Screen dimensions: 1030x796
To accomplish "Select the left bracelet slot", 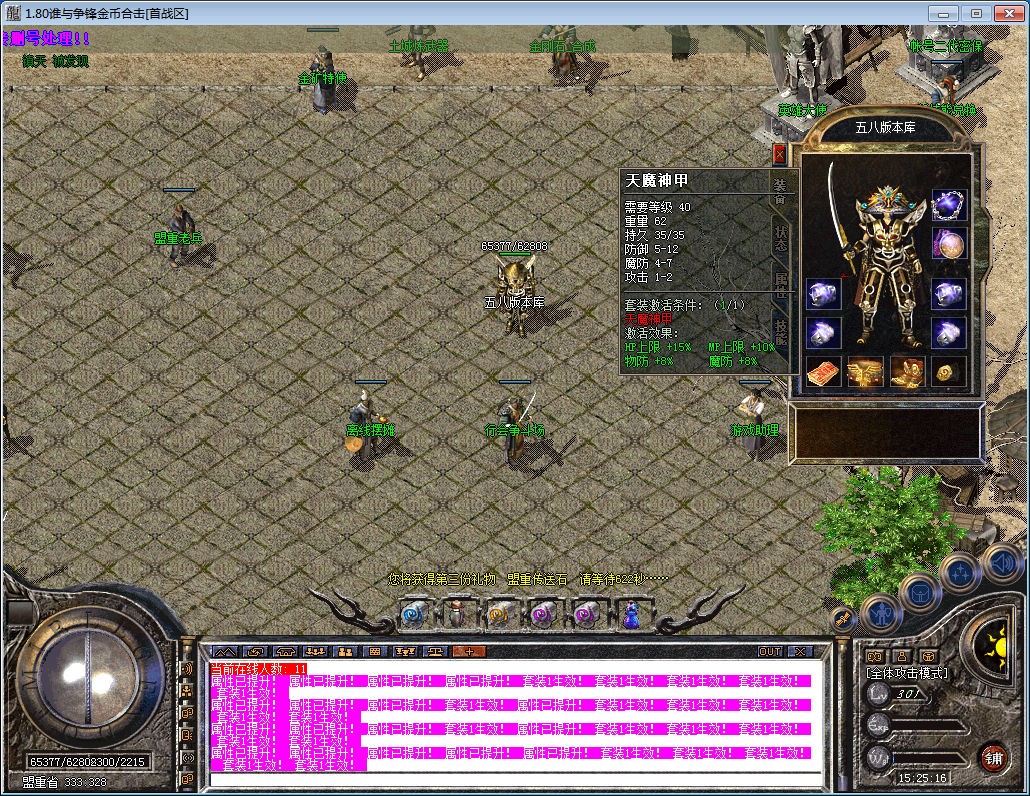I will click(822, 294).
